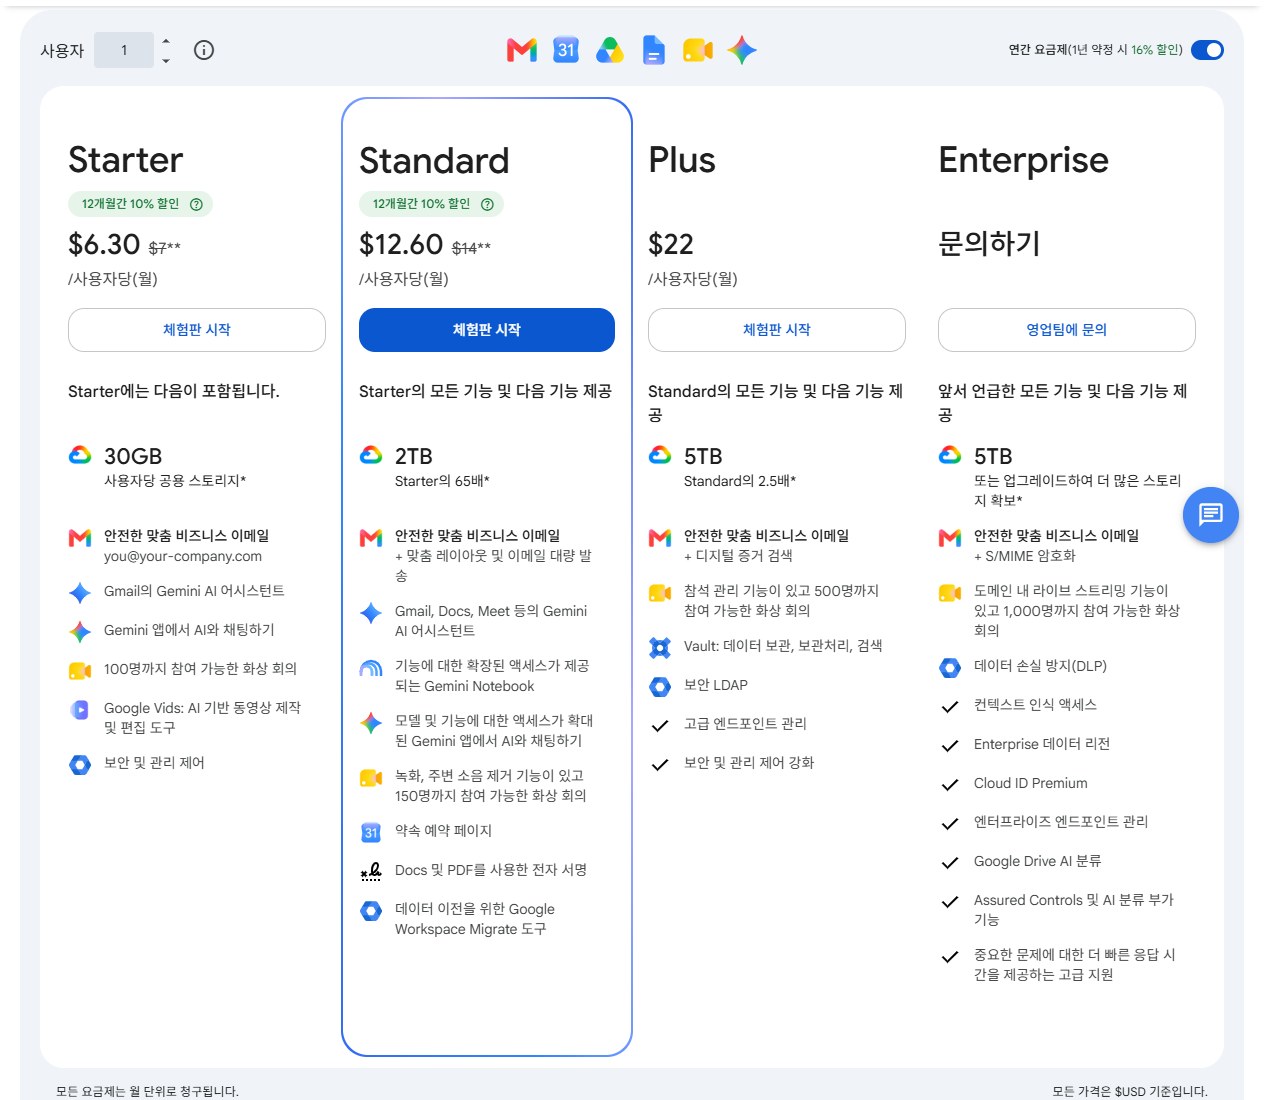The height and width of the screenshot is (1100, 1264).
Task: Click the Google Meet icon at top
Action: (698, 50)
